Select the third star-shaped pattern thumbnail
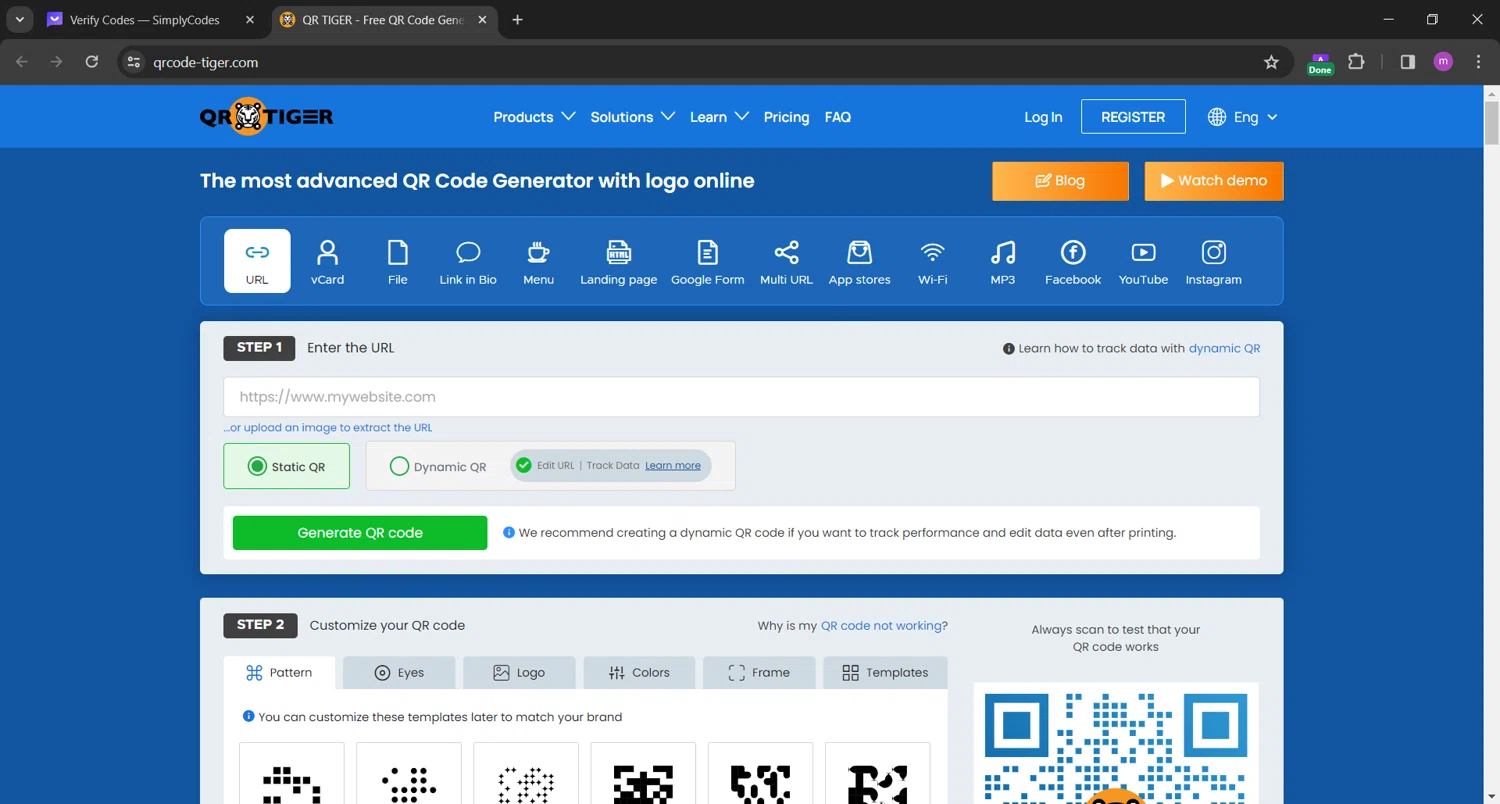 coord(526,774)
